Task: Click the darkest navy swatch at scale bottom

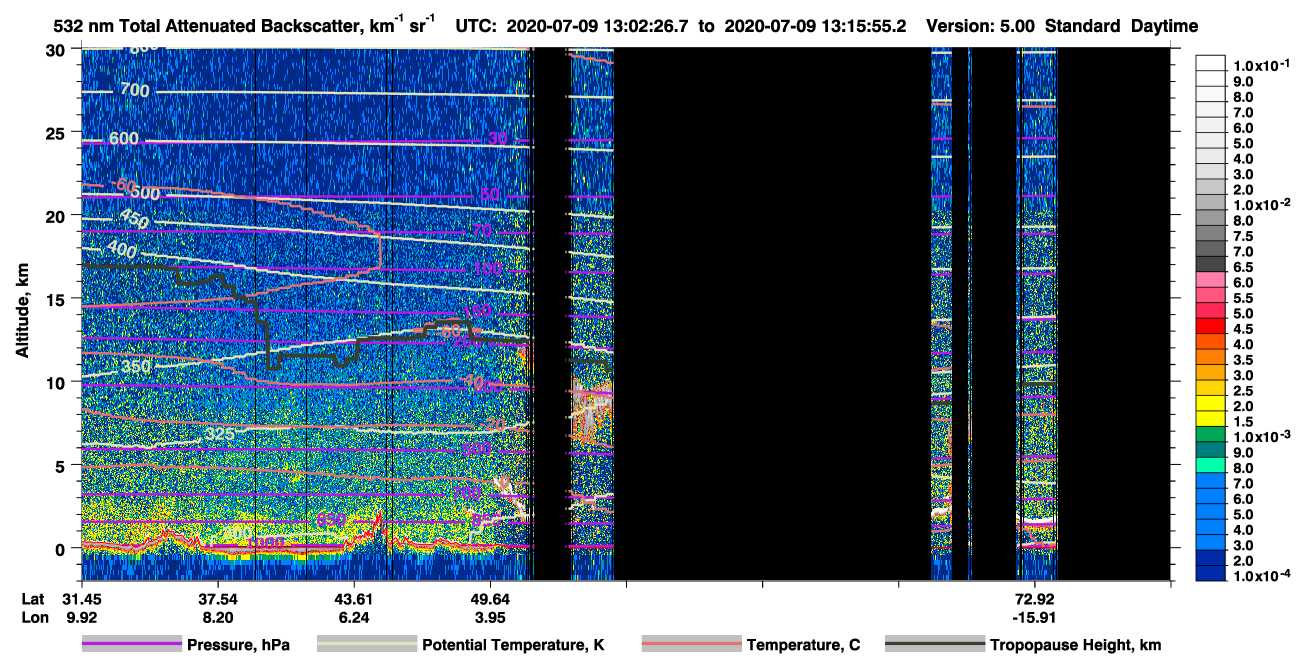Action: (x=1211, y=573)
